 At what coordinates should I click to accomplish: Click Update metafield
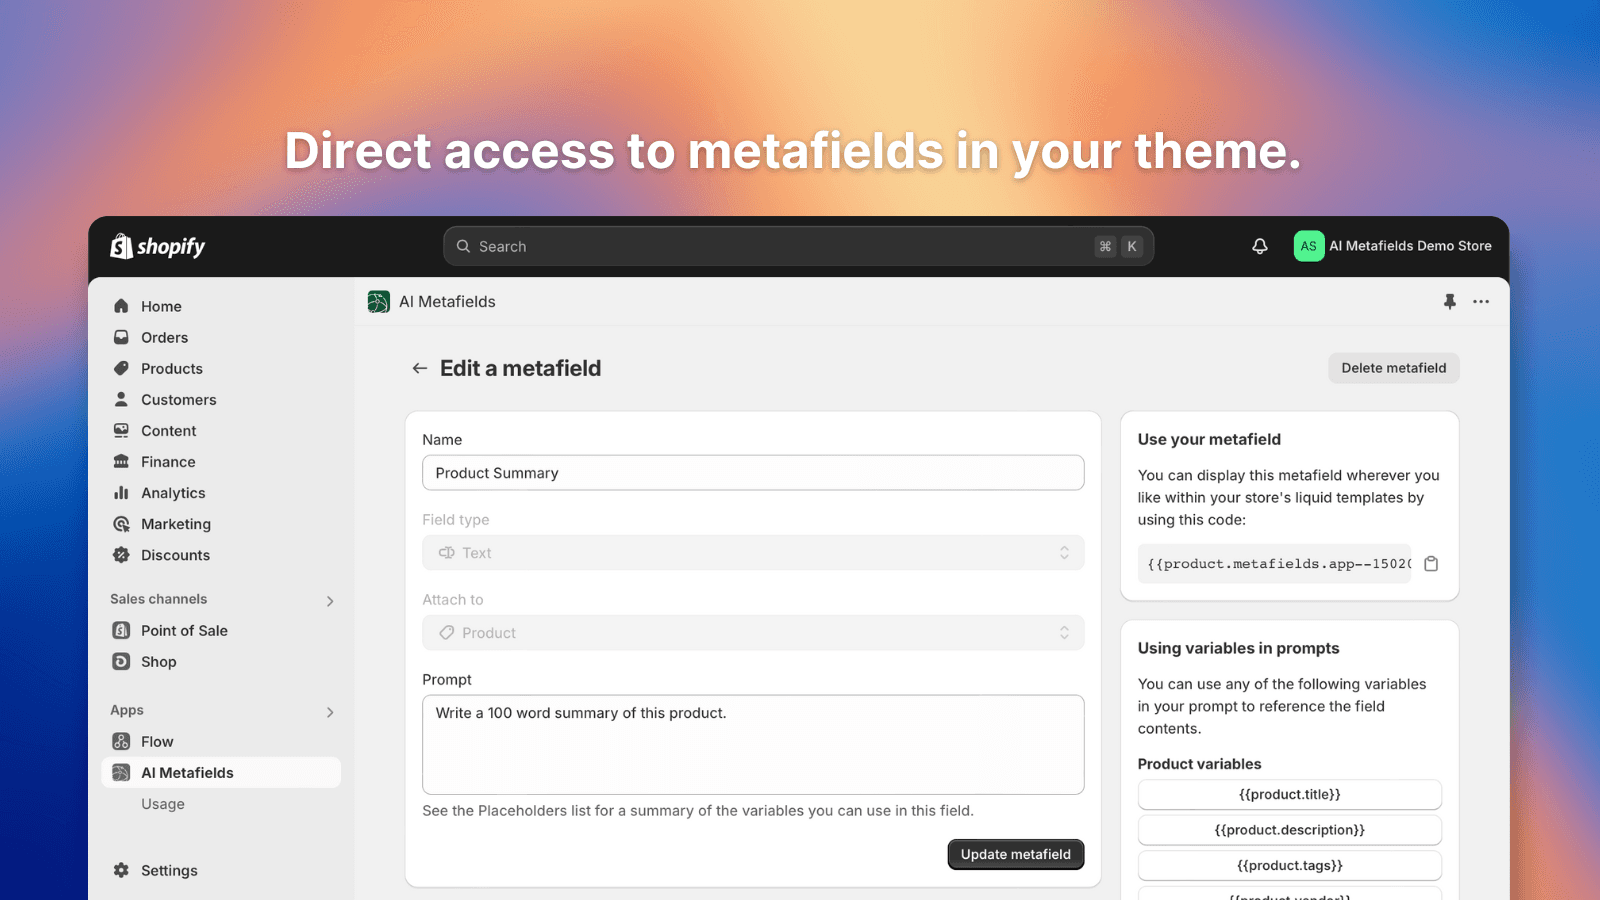pos(1015,854)
